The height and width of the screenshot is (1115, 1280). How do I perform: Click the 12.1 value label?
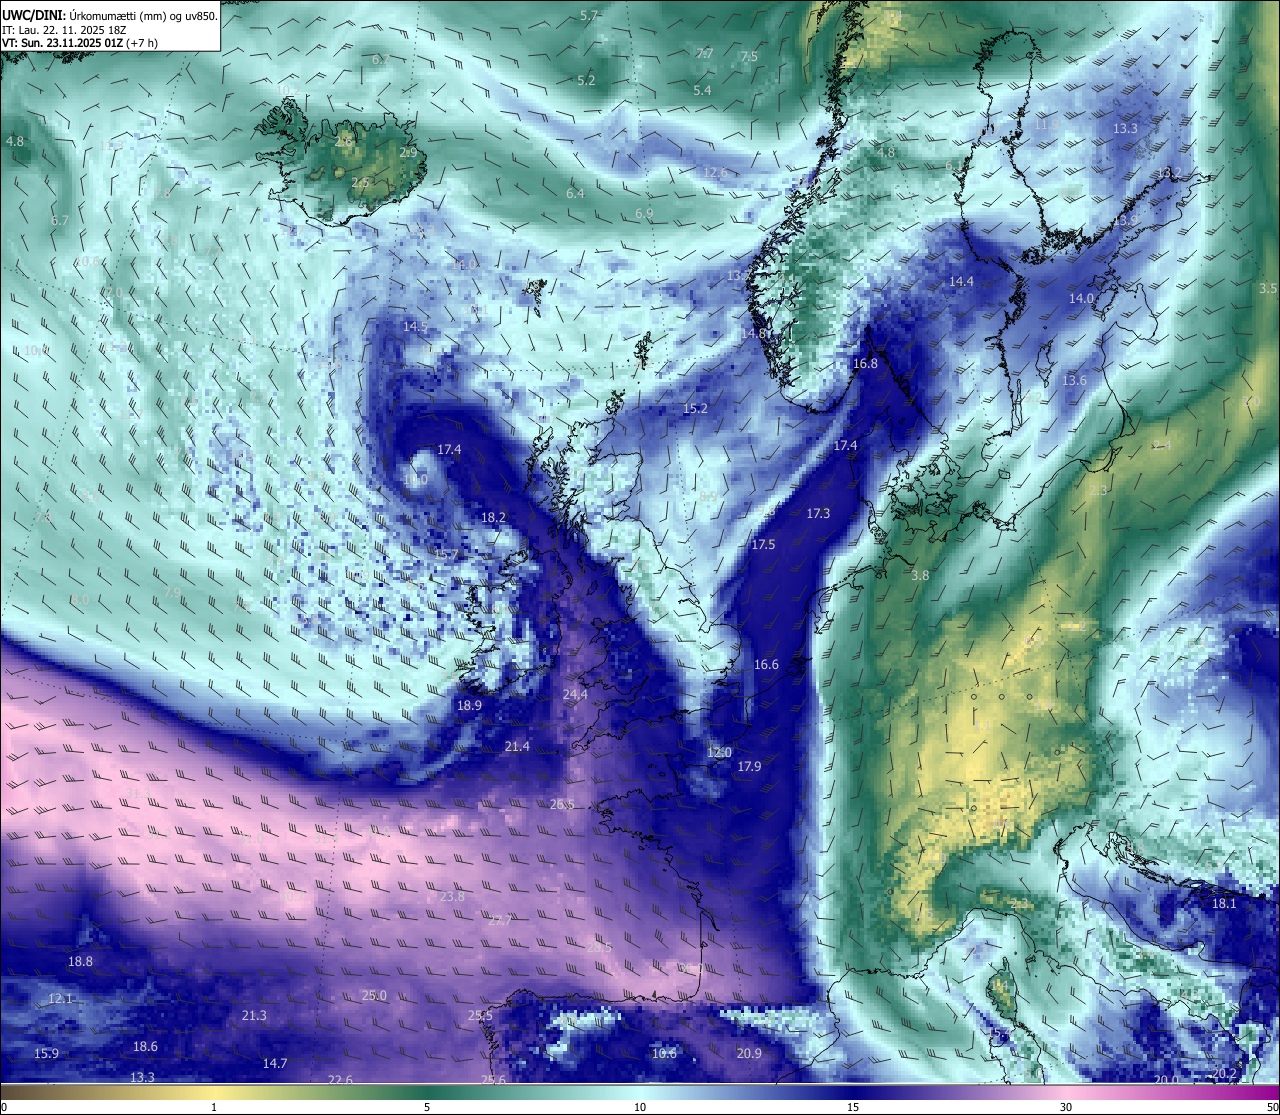point(61,998)
